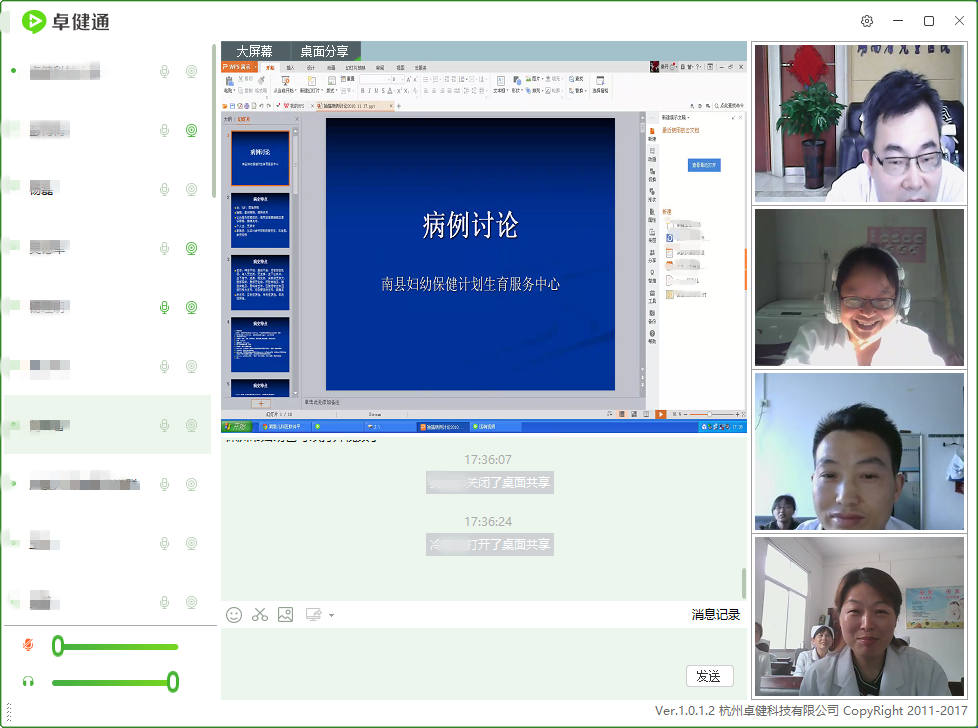Open settings via the gear icon

click(867, 21)
